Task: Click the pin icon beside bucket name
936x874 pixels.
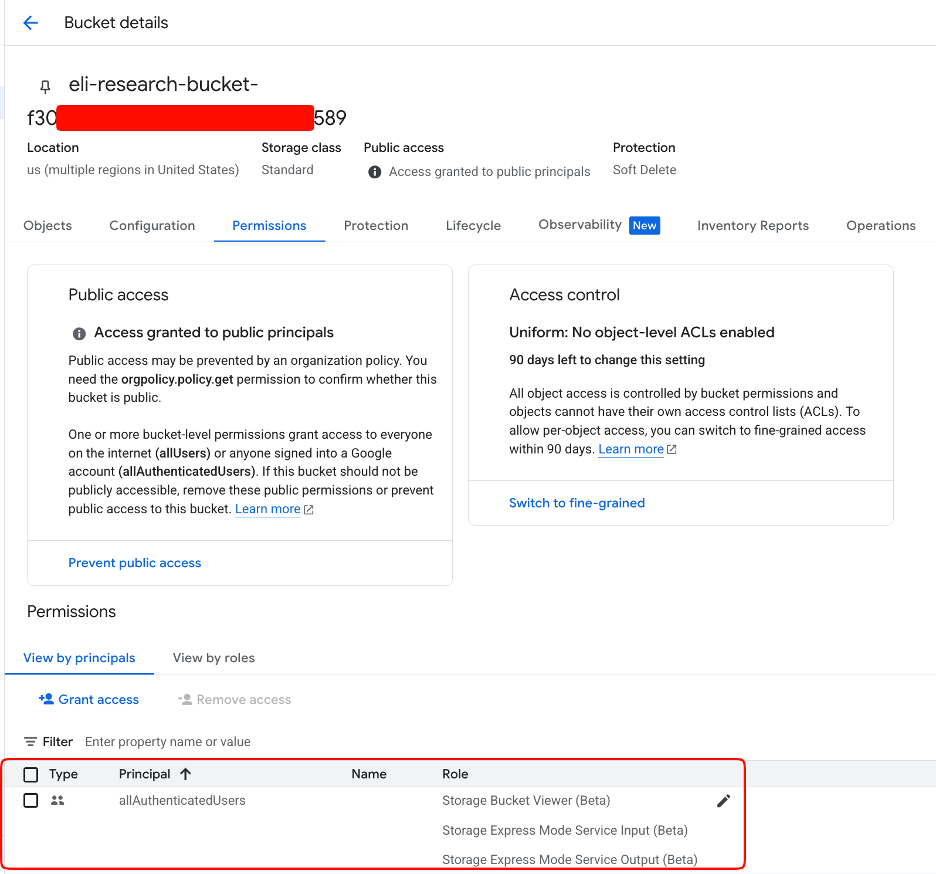Action: [x=44, y=87]
